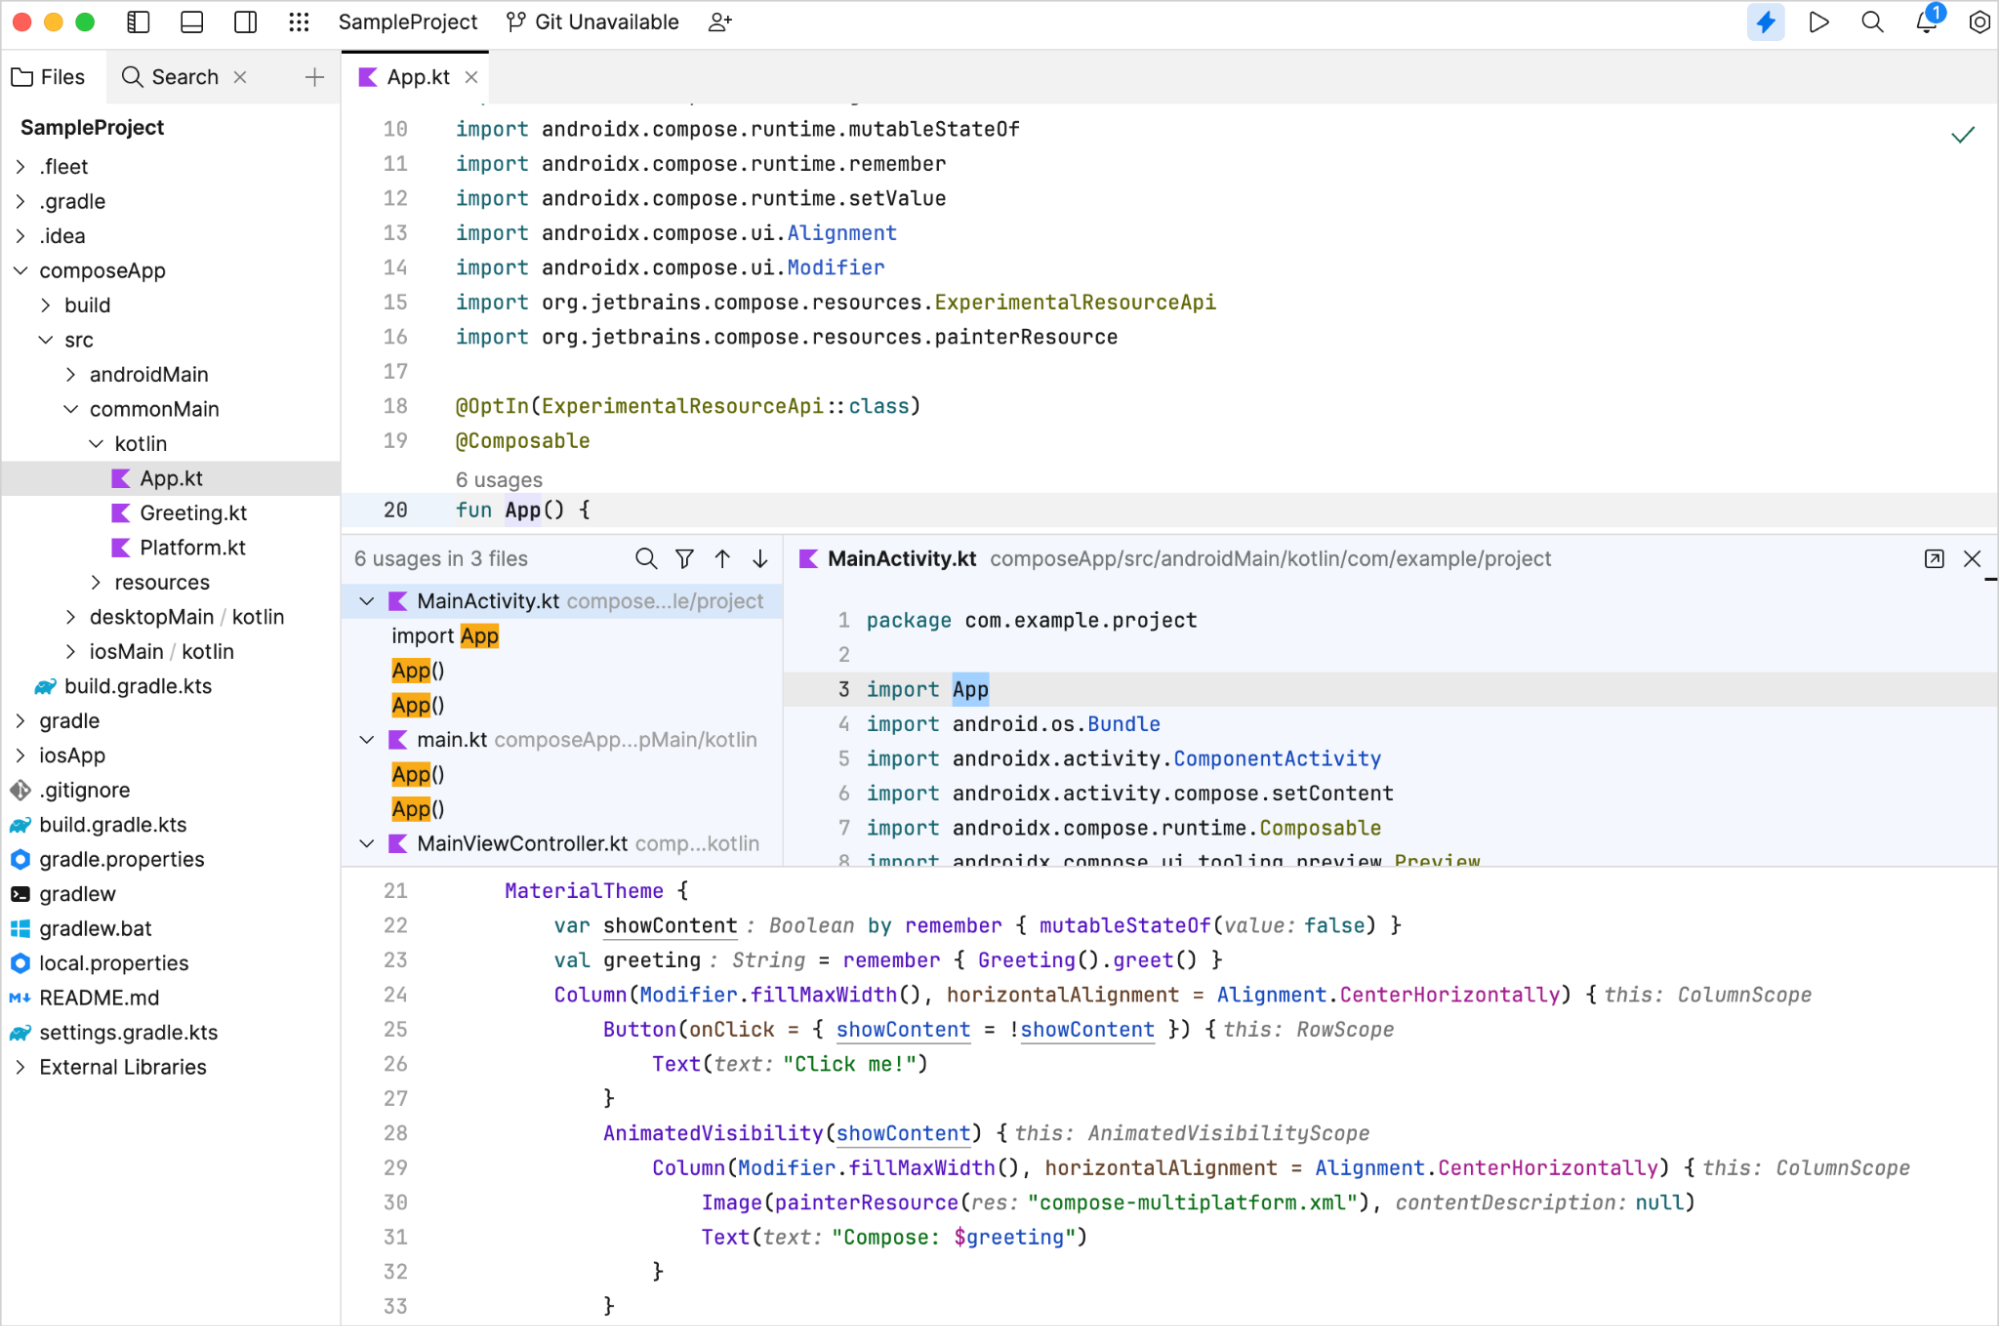Screen dimensions: 1999x1327
Task: Expand the .gradle folder
Action: pyautogui.click(x=20, y=202)
